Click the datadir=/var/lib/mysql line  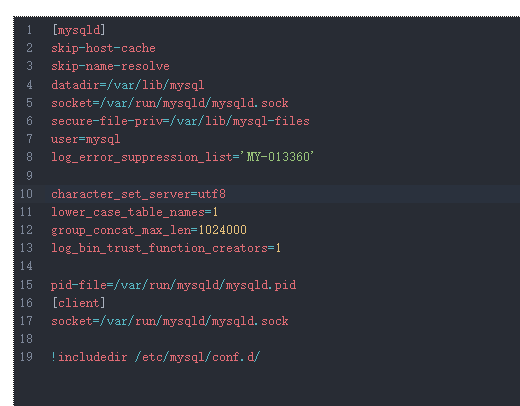click(128, 85)
